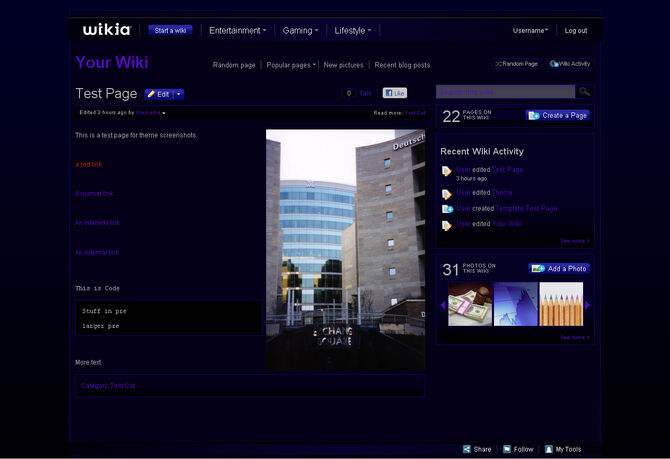The width and height of the screenshot is (670, 459).
Task: Click See more under the photos module
Action: (575, 338)
